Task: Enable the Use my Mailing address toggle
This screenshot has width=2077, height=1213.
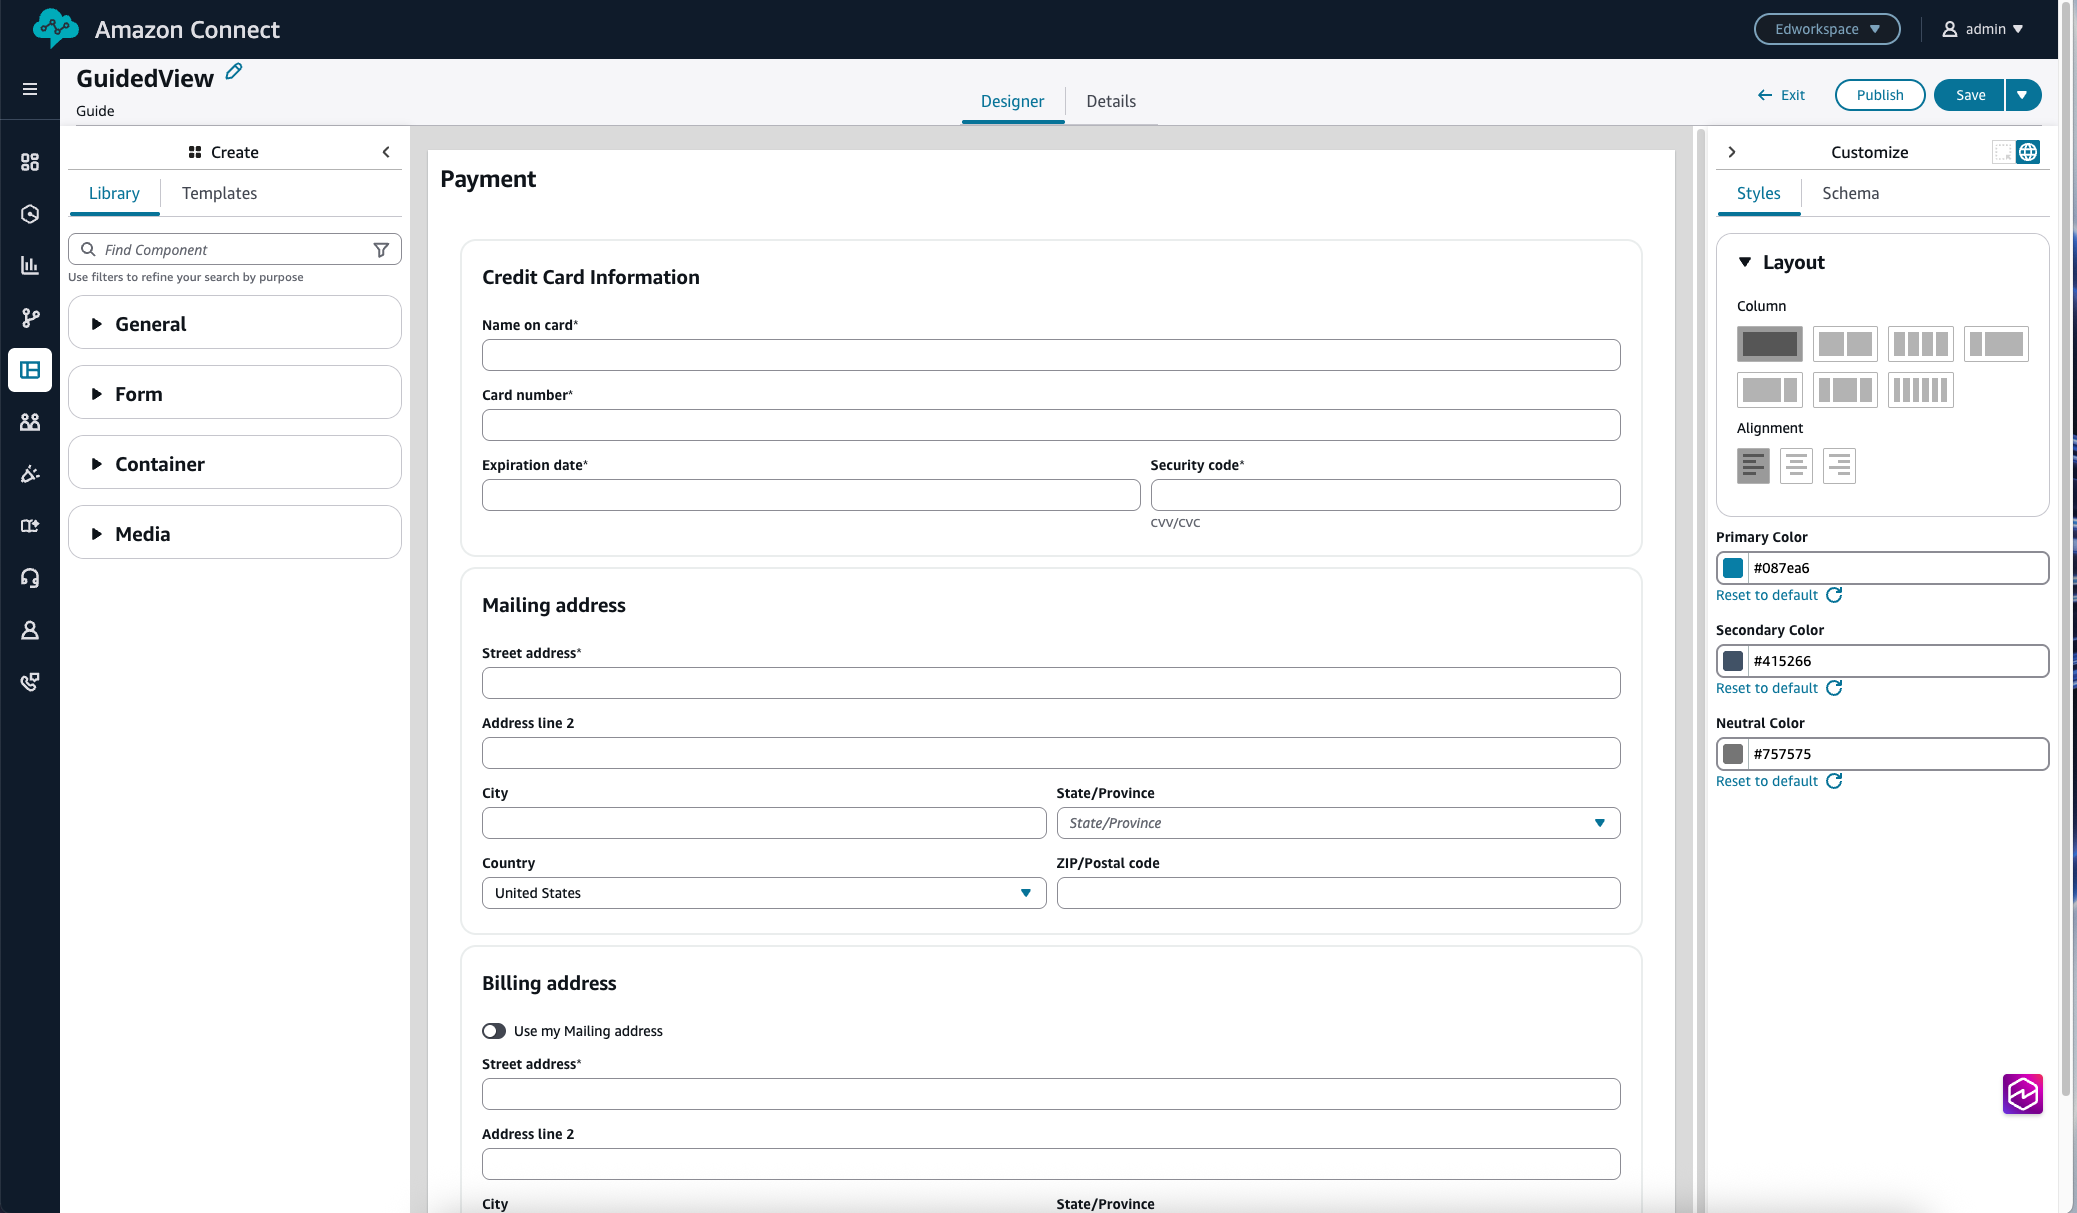Action: pyautogui.click(x=494, y=1030)
